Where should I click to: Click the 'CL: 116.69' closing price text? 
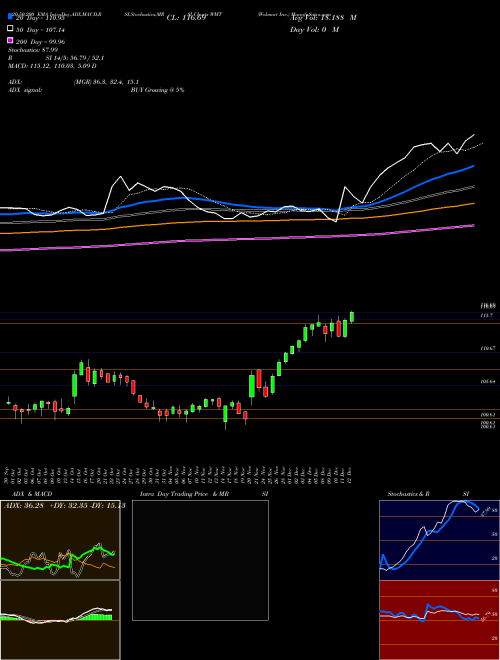(186, 18)
